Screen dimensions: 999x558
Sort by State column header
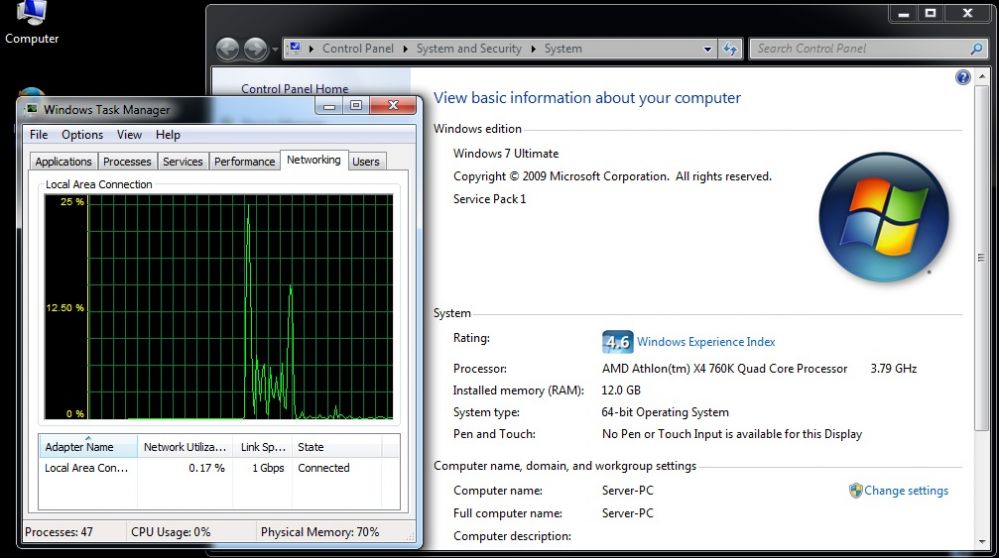[x=336, y=447]
